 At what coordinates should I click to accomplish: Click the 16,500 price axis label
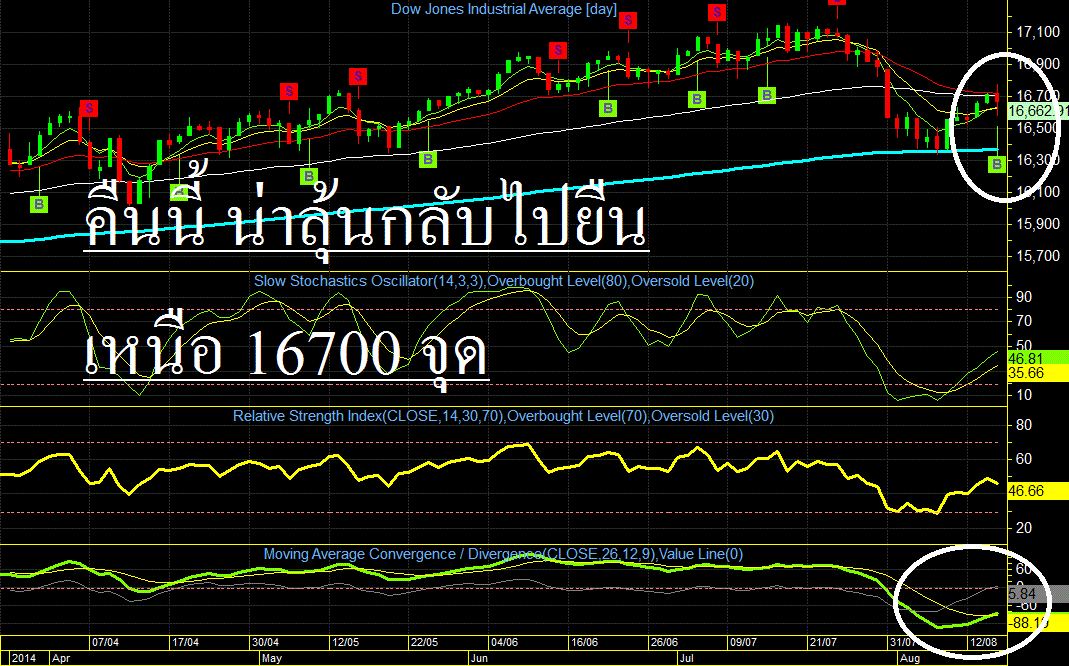coord(1038,128)
